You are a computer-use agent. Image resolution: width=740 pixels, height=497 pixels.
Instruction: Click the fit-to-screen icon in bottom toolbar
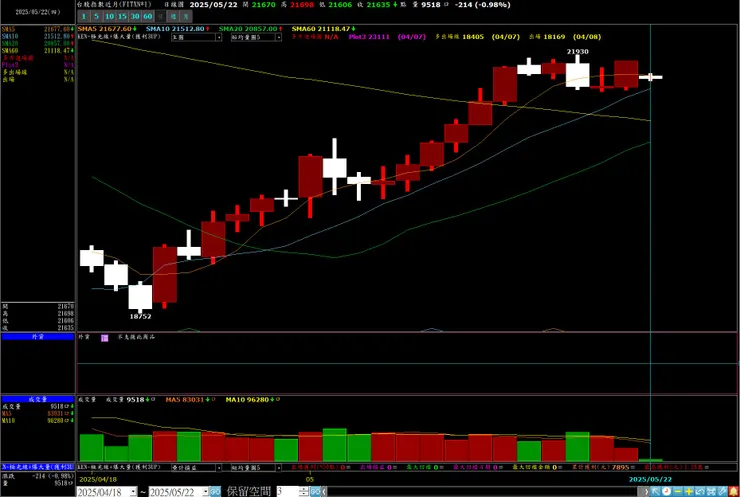[711, 491]
